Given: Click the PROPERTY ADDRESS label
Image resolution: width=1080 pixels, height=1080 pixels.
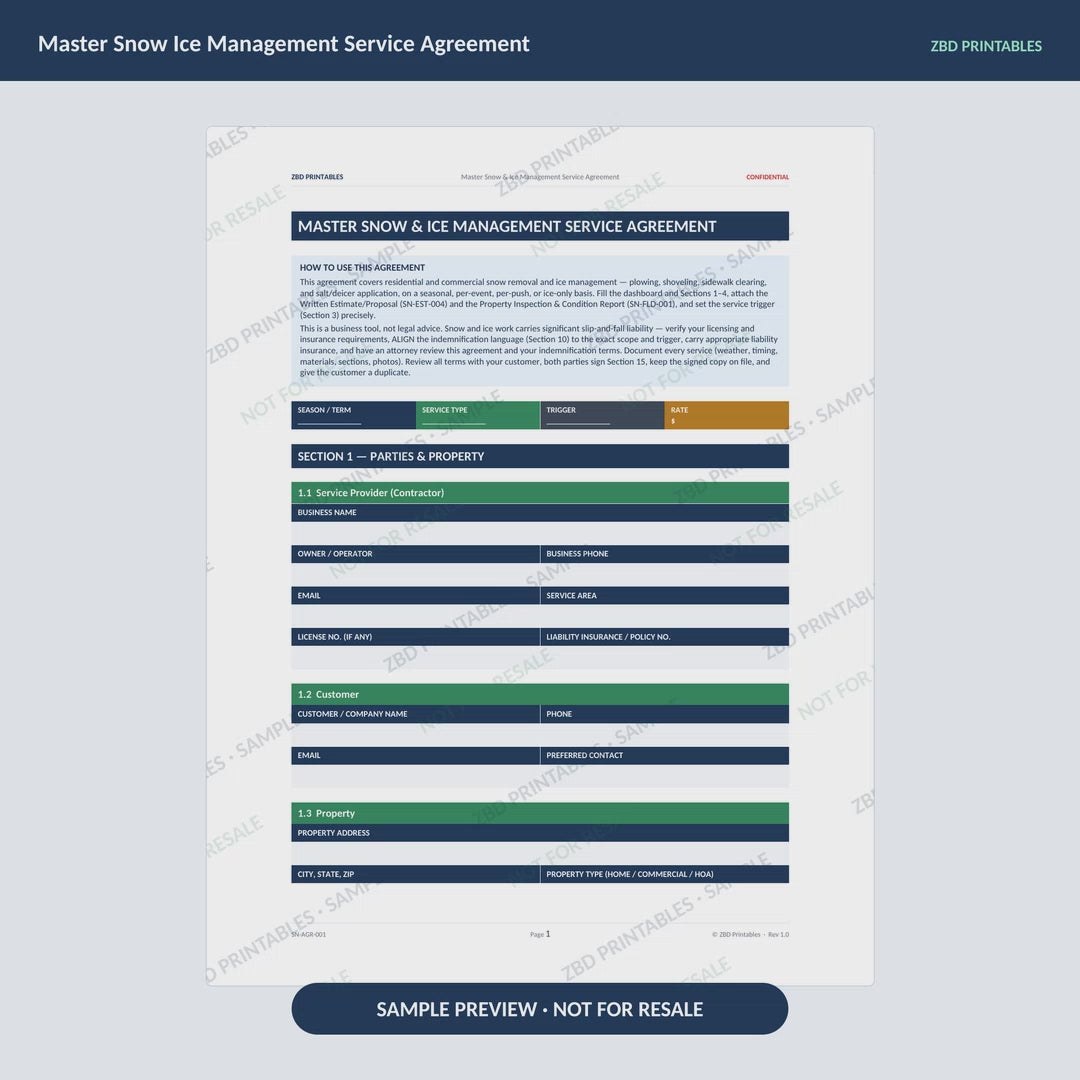Looking at the screenshot, I should [333, 833].
